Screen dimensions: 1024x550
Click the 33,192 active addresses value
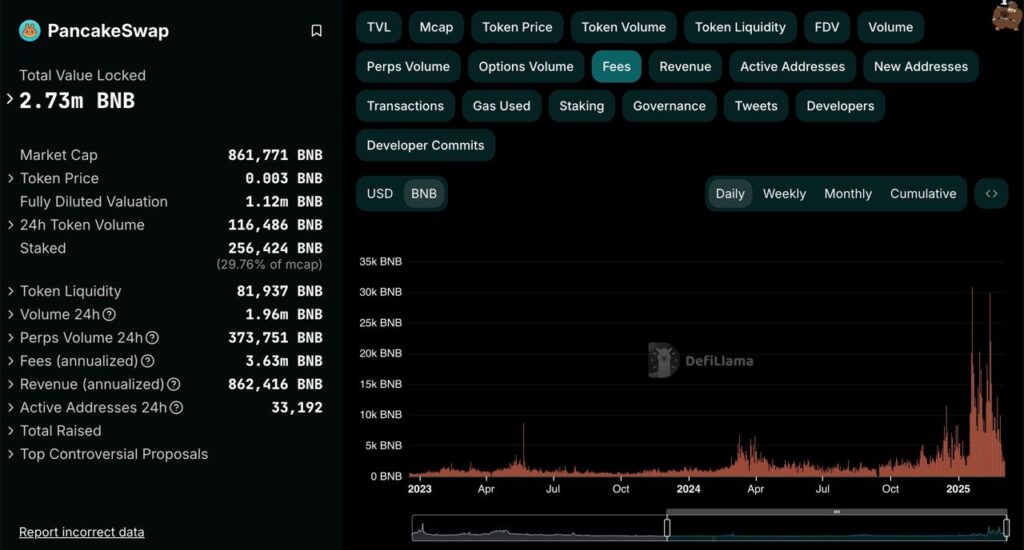(296, 408)
